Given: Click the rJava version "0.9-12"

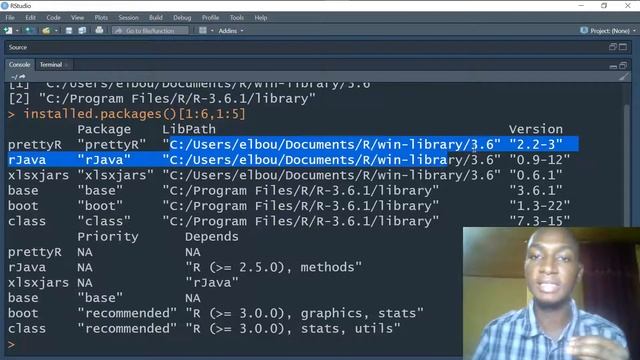Looking at the screenshot, I should [x=540, y=160].
